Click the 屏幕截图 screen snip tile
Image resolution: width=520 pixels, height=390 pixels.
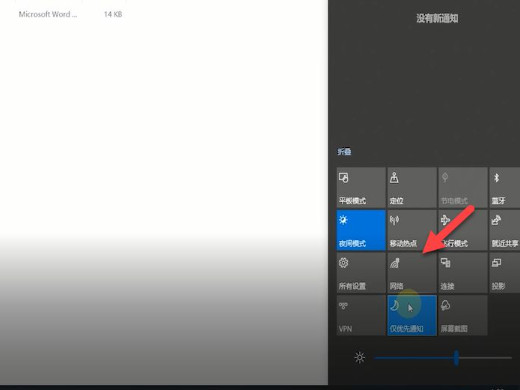pyautogui.click(x=463, y=315)
